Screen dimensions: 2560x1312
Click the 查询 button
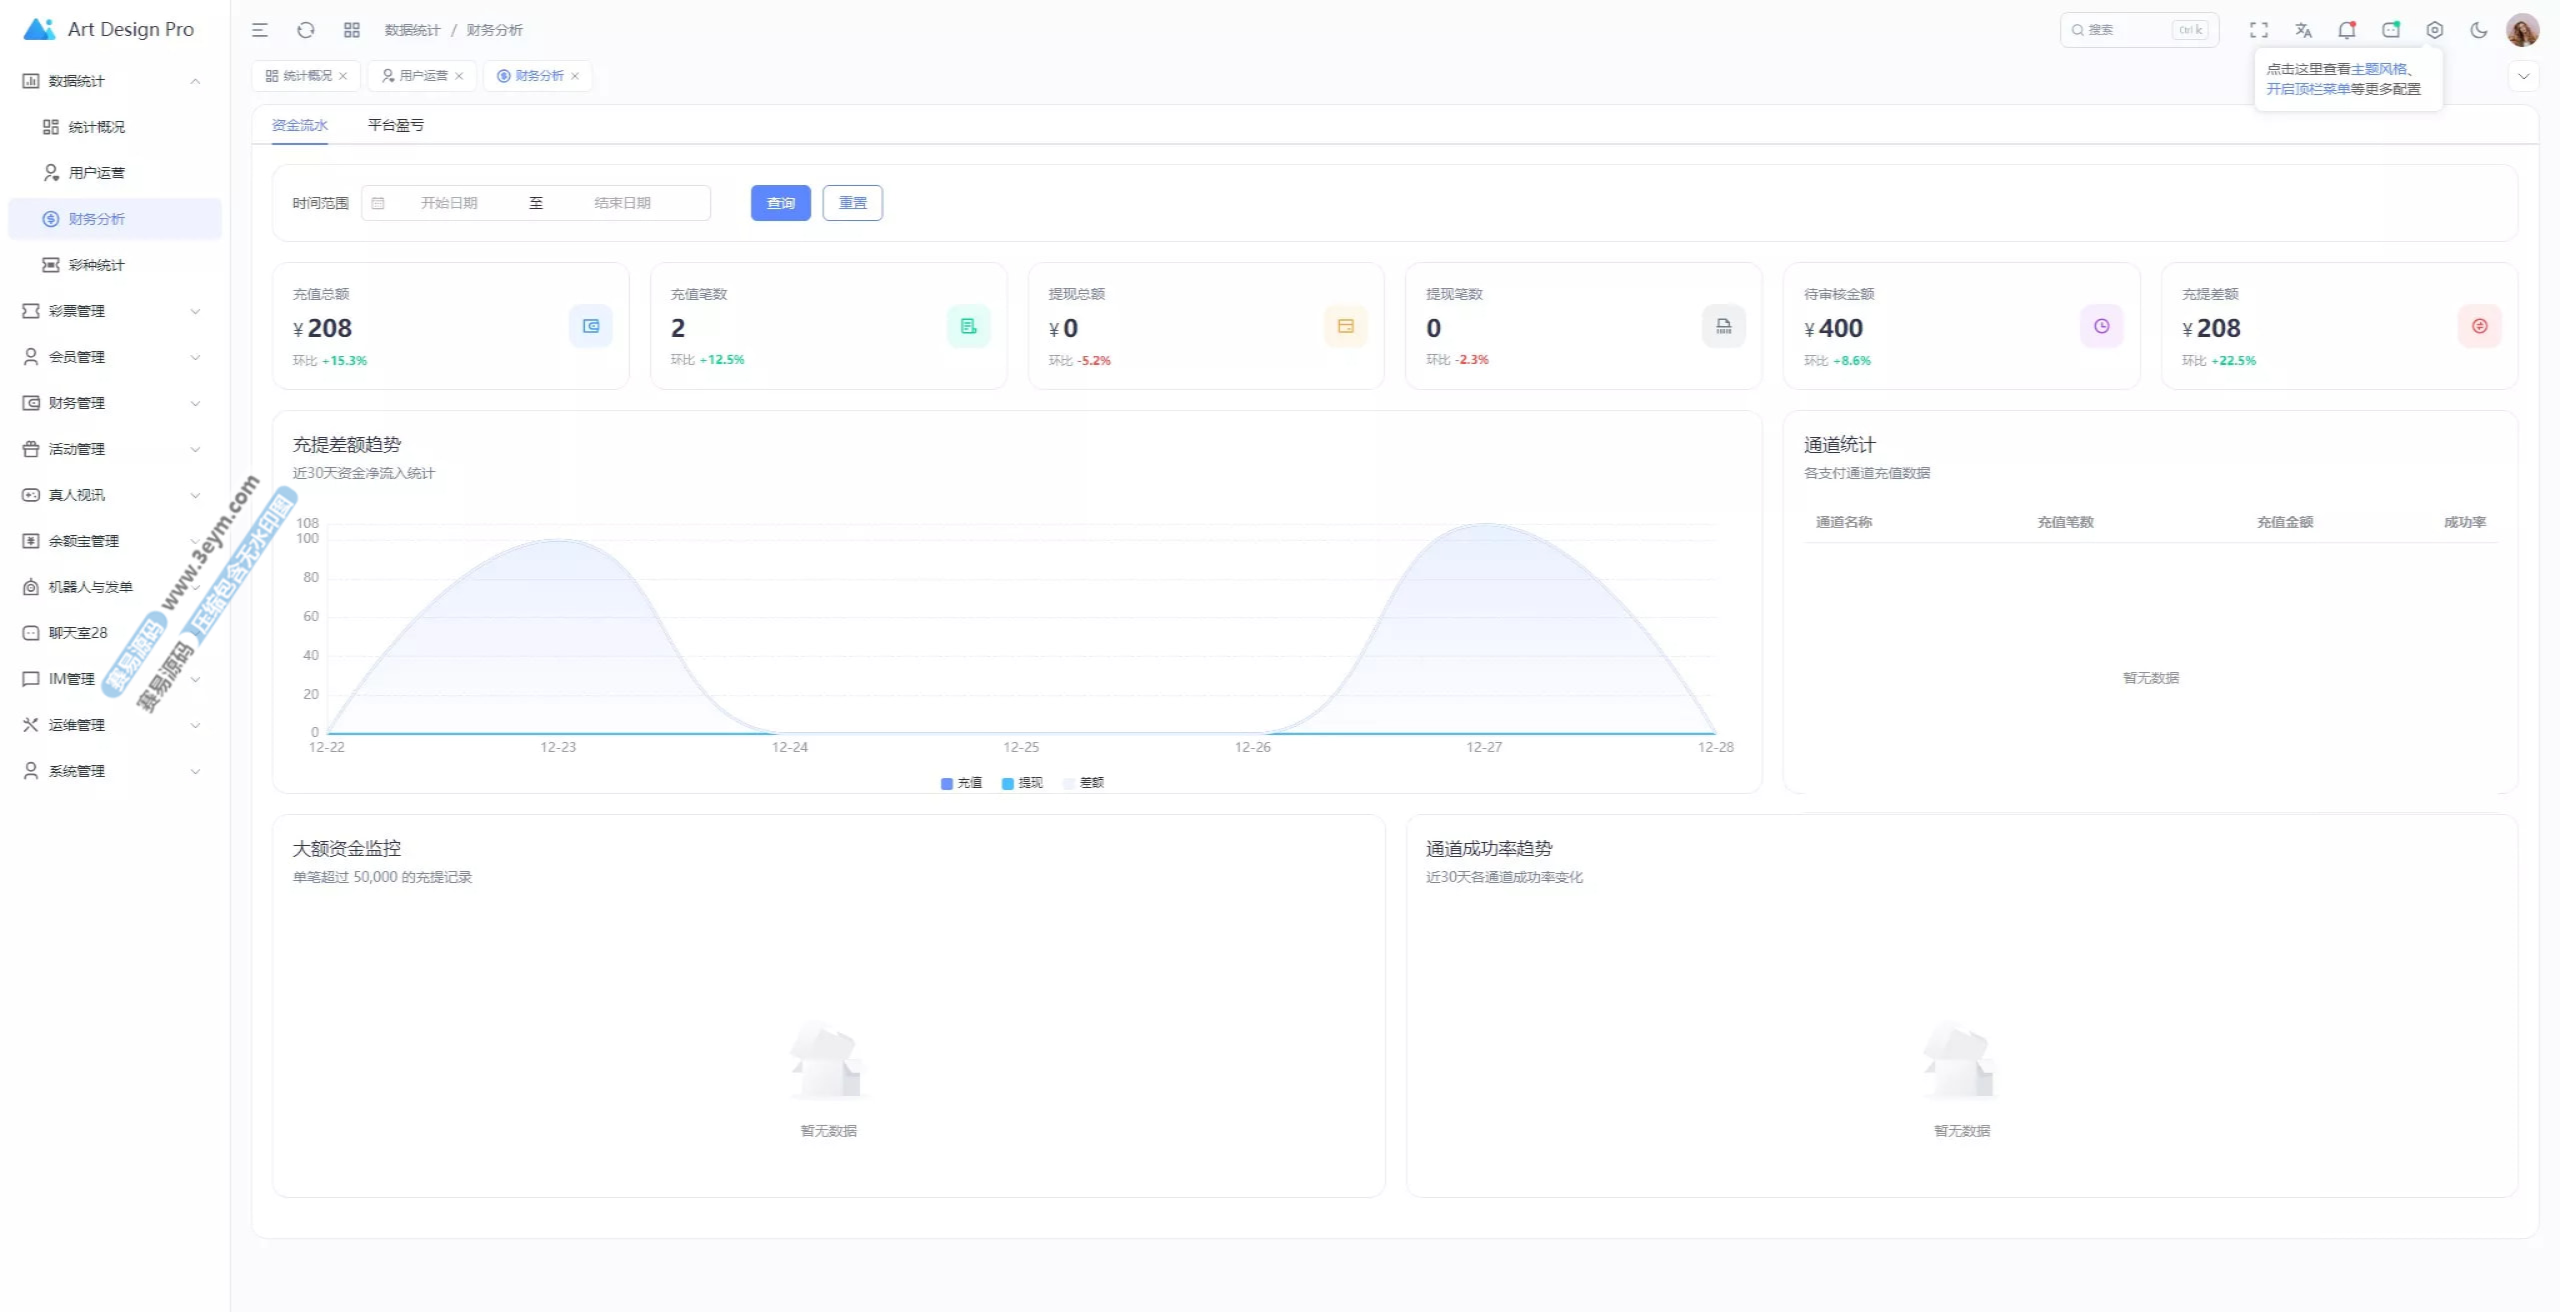[x=780, y=203]
